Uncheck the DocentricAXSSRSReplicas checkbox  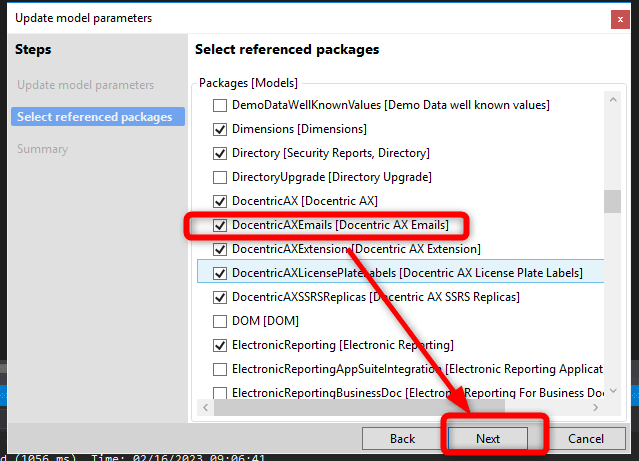221,297
